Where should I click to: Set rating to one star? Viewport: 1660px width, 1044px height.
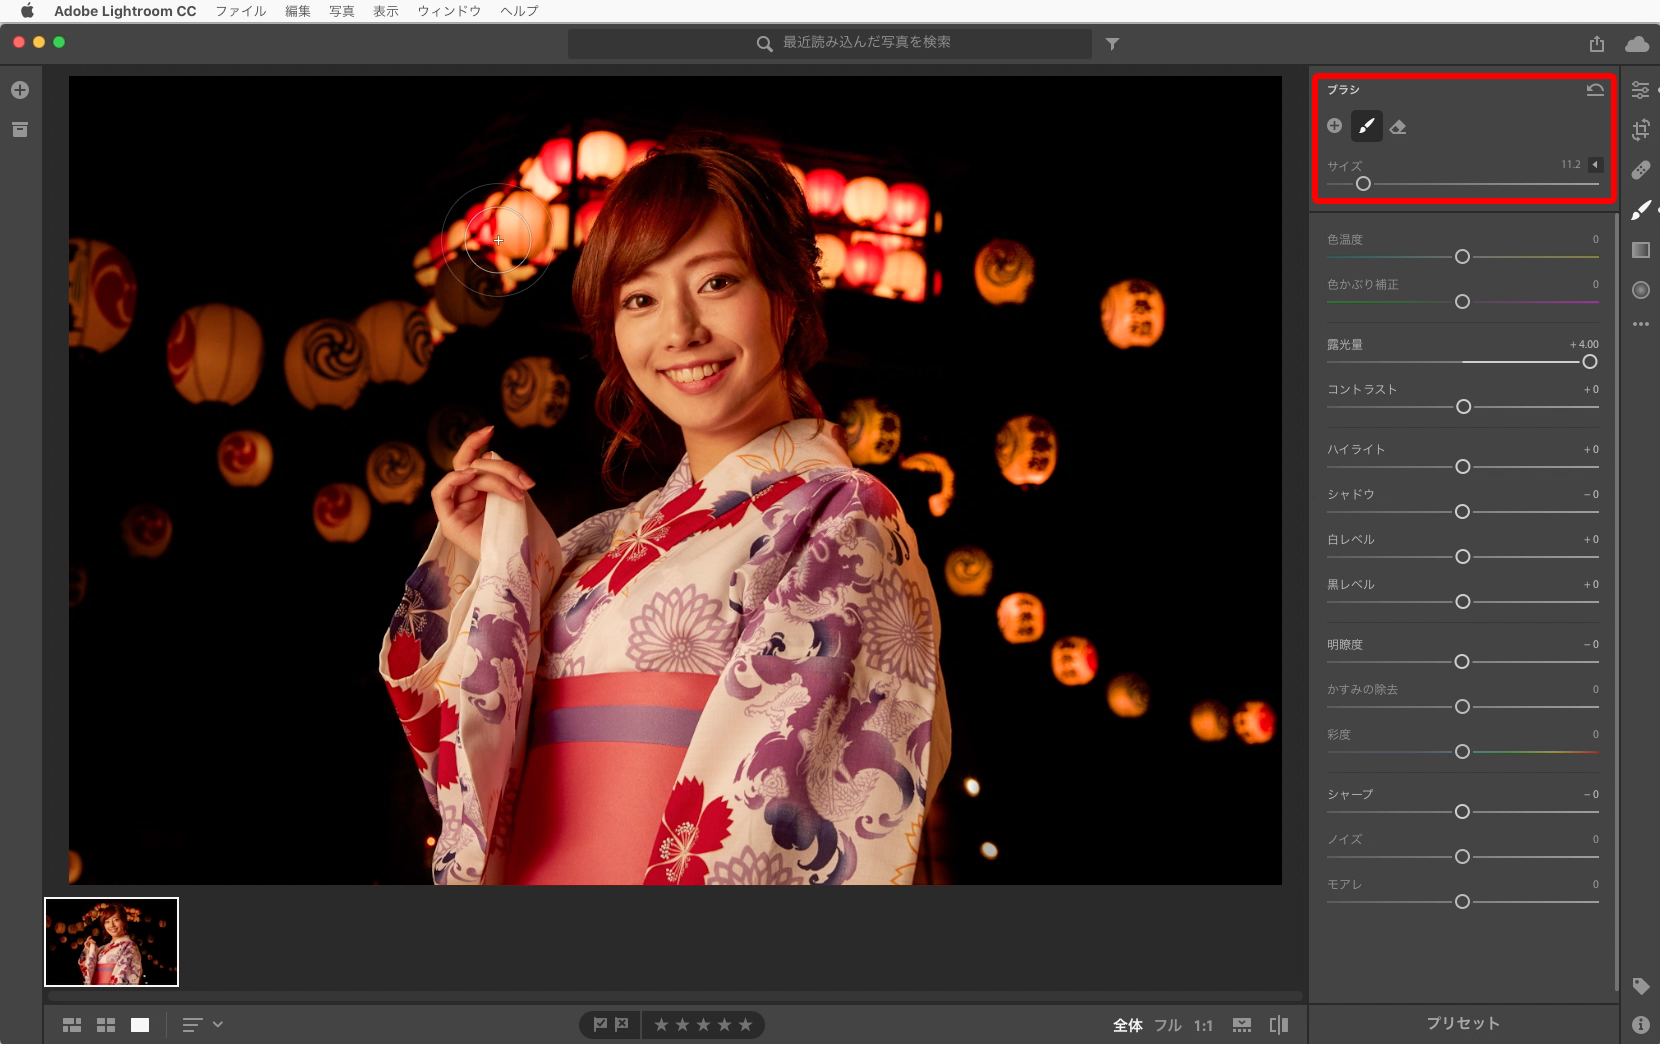661,1025
